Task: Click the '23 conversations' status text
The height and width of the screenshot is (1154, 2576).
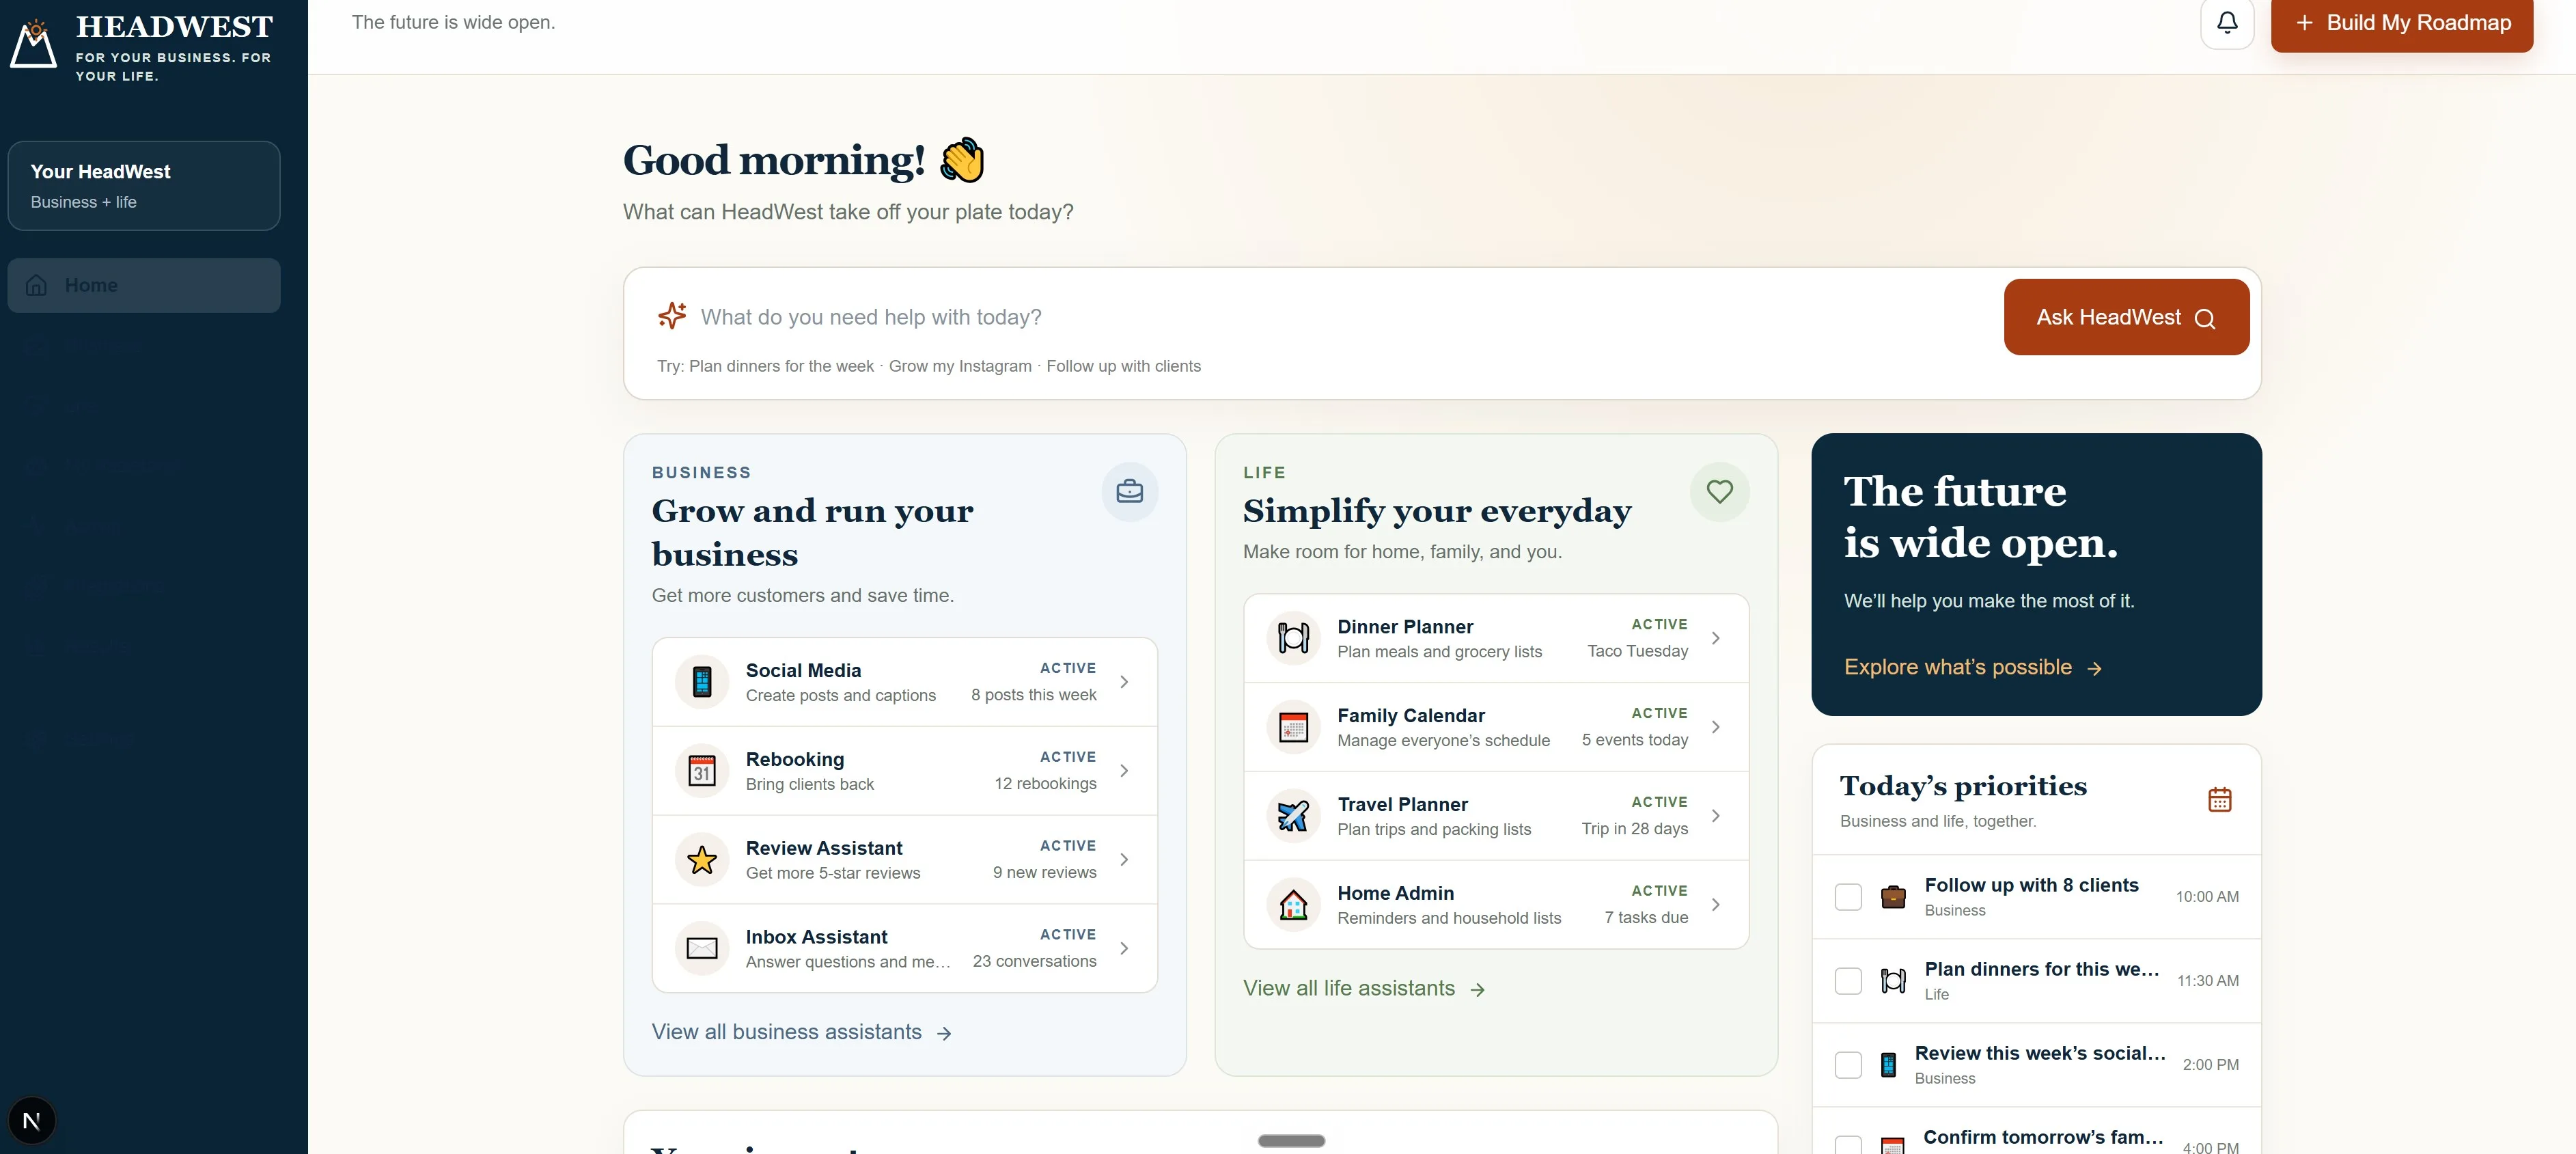Action: point(1034,961)
